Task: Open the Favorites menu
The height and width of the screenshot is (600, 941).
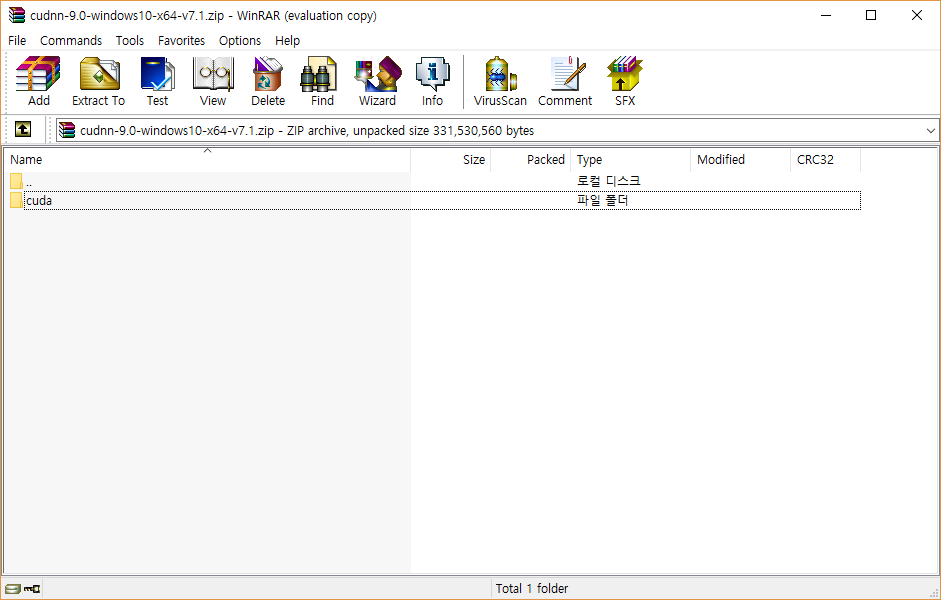Action: click(x=181, y=41)
